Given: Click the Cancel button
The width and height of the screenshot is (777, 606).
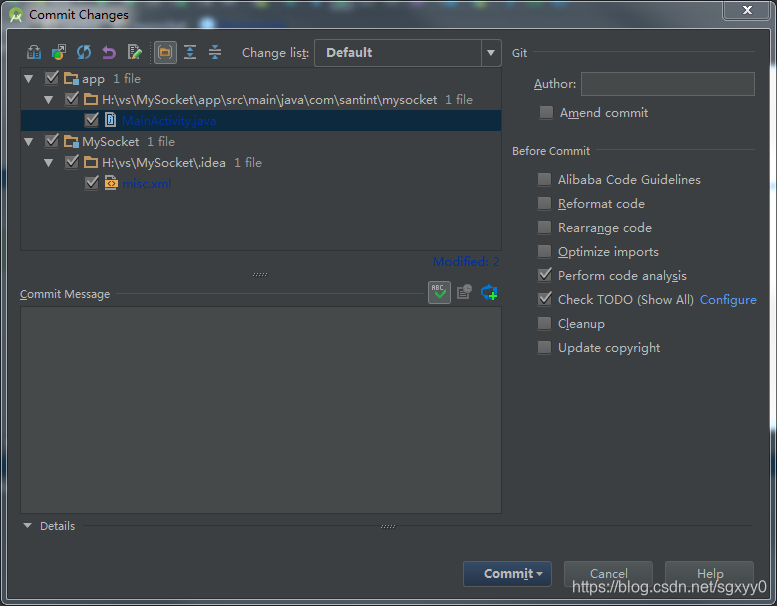Looking at the screenshot, I should [608, 574].
